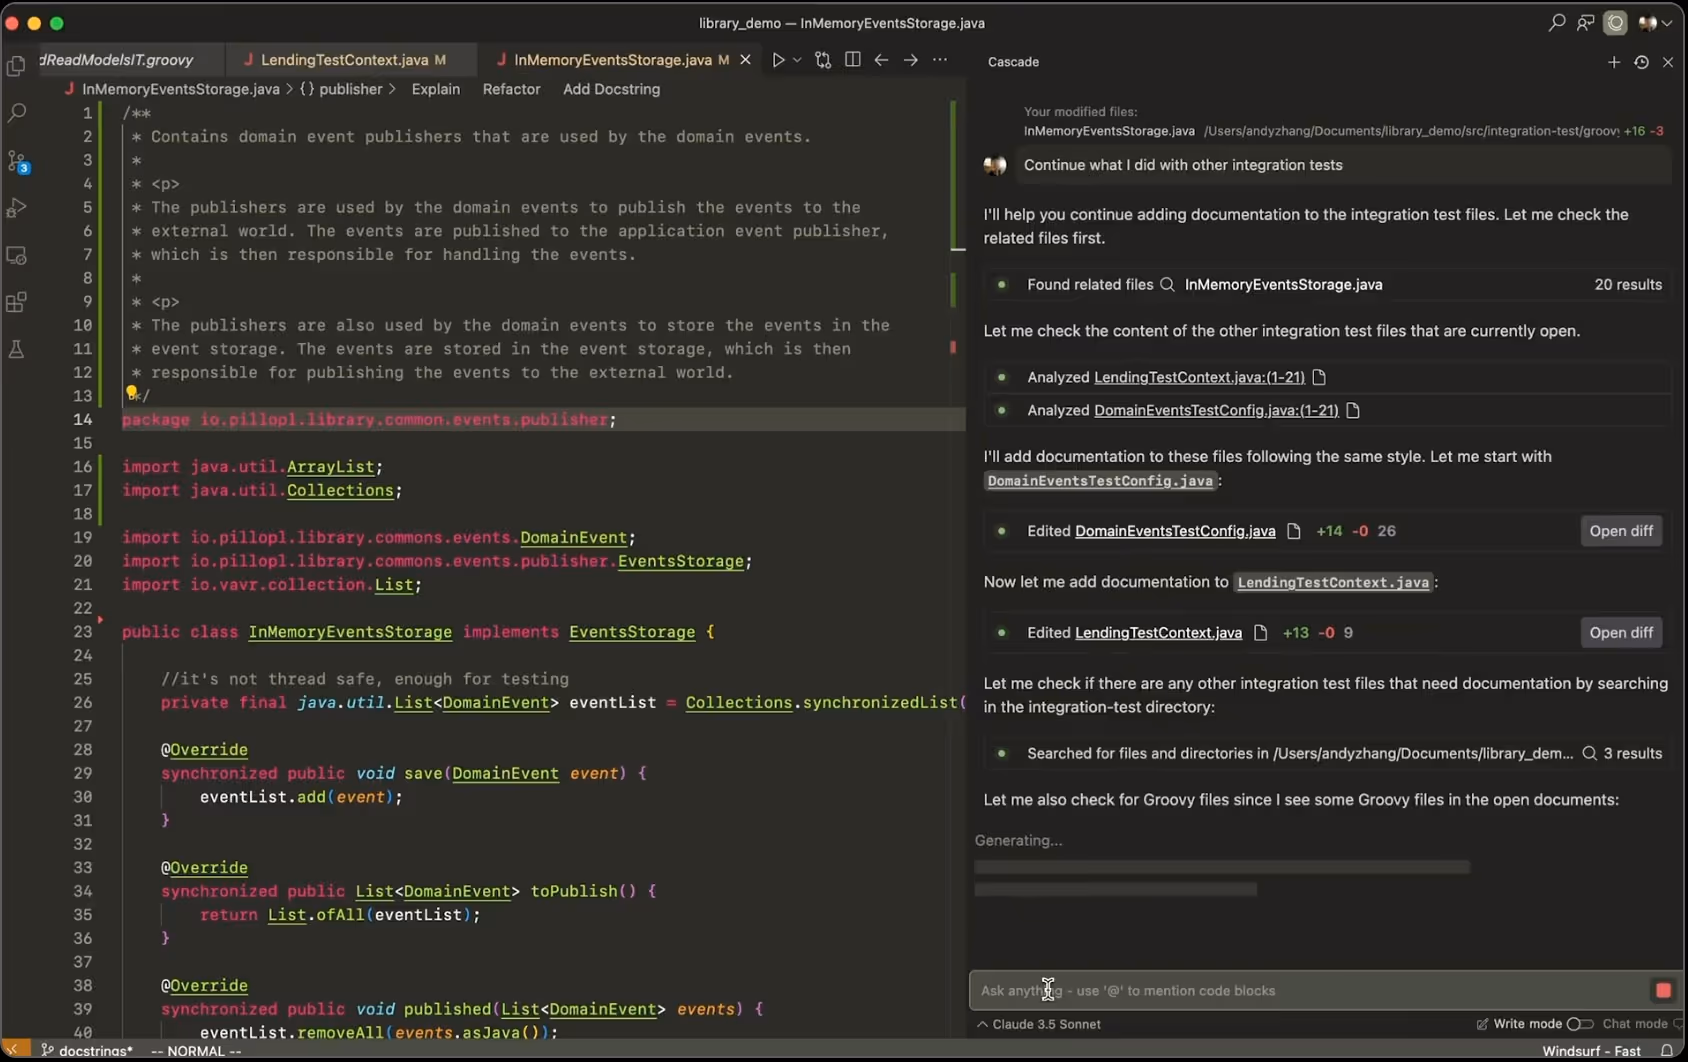Open analyzed LendingTestContext.java:(1-21) link
The height and width of the screenshot is (1062, 1688).
(1199, 377)
